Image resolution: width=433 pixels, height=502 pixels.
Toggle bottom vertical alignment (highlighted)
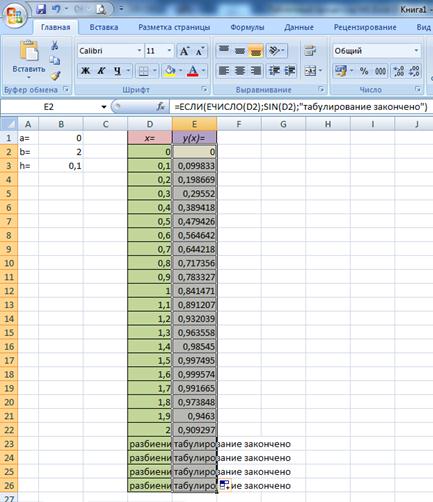pyautogui.click(x=256, y=50)
